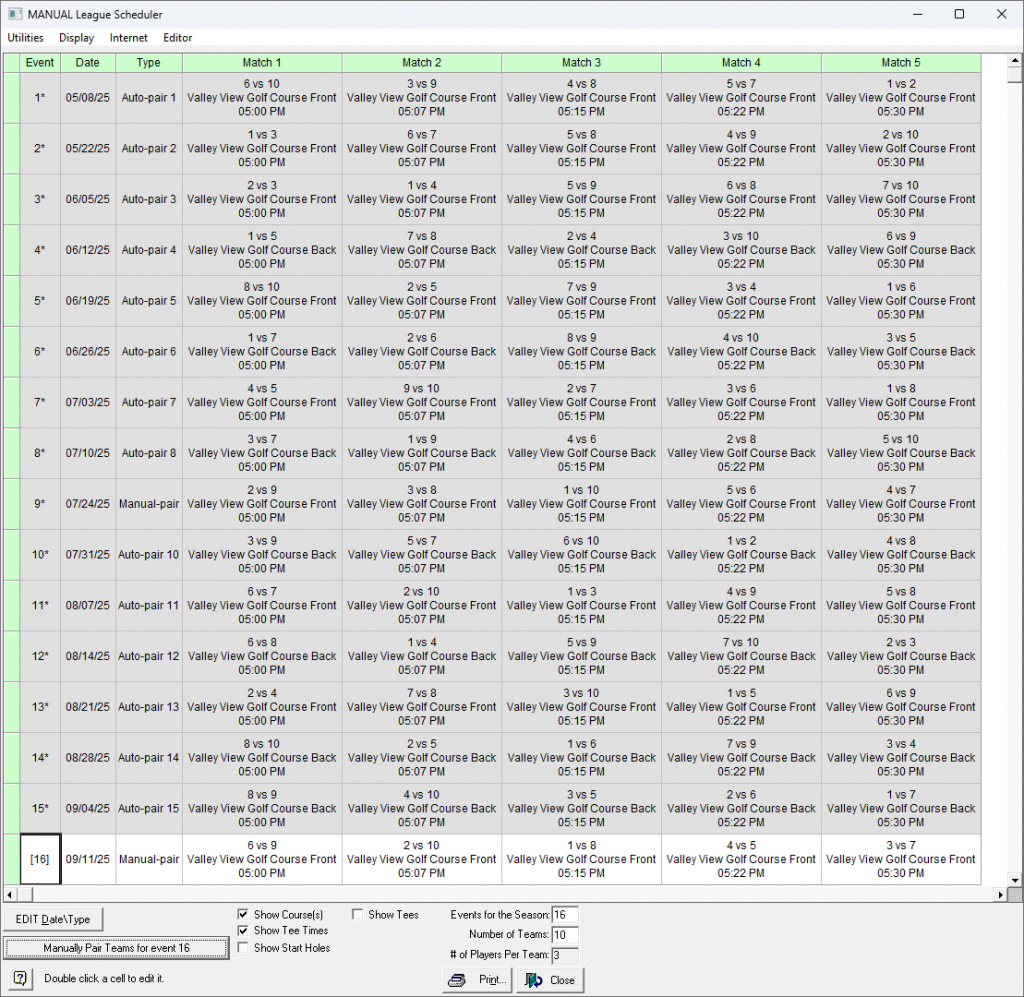Tick the Show Tees checkbox
Viewport: 1024px width, 997px height.
pos(358,914)
